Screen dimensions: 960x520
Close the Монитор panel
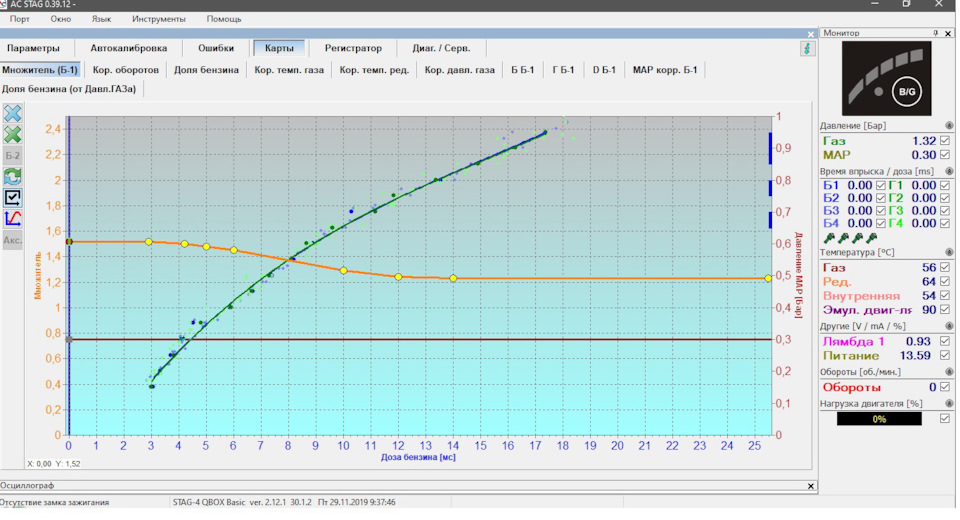pos(948,33)
